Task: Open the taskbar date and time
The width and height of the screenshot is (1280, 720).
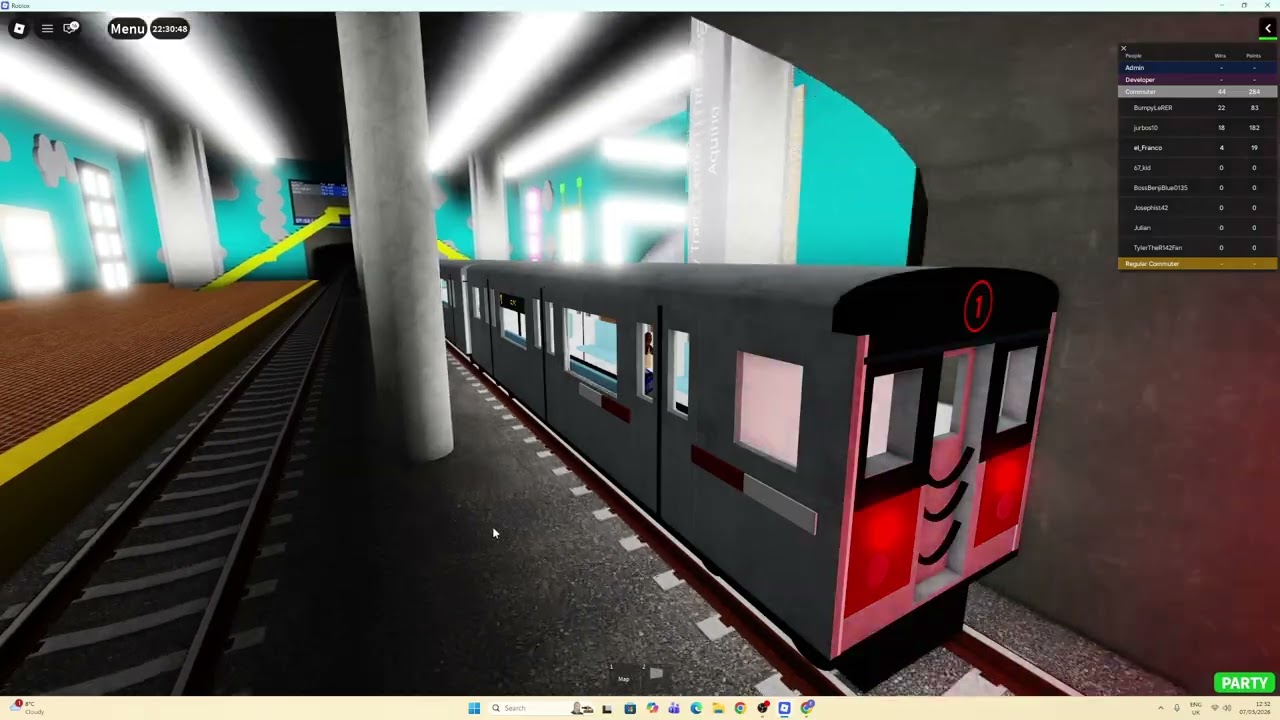Action: click(1256, 708)
